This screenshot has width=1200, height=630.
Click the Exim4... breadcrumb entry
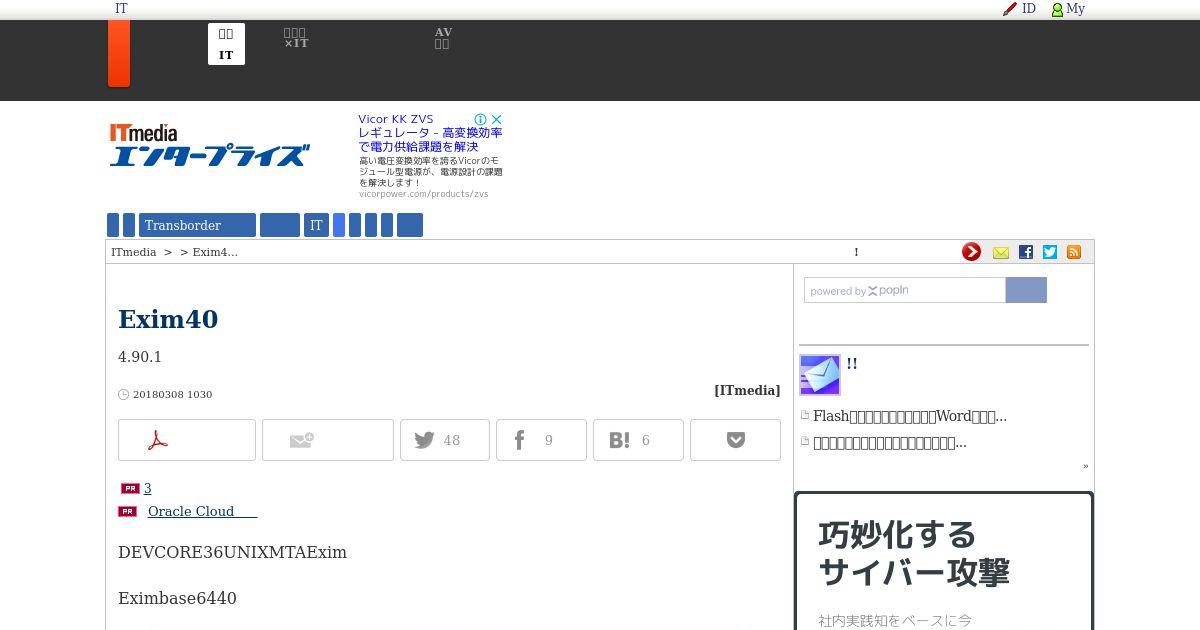[x=215, y=252]
